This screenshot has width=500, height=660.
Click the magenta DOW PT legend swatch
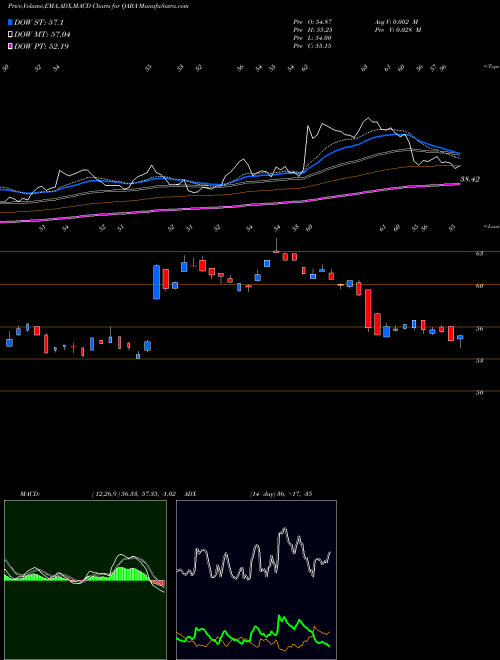click(x=11, y=46)
